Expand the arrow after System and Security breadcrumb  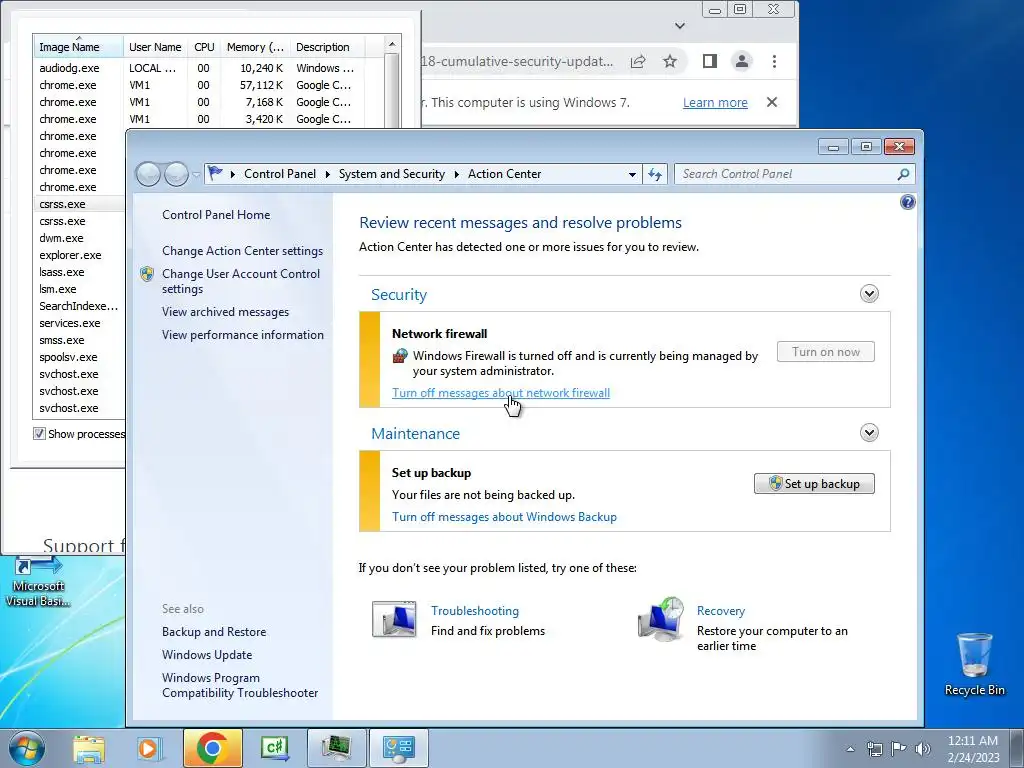[x=456, y=174]
